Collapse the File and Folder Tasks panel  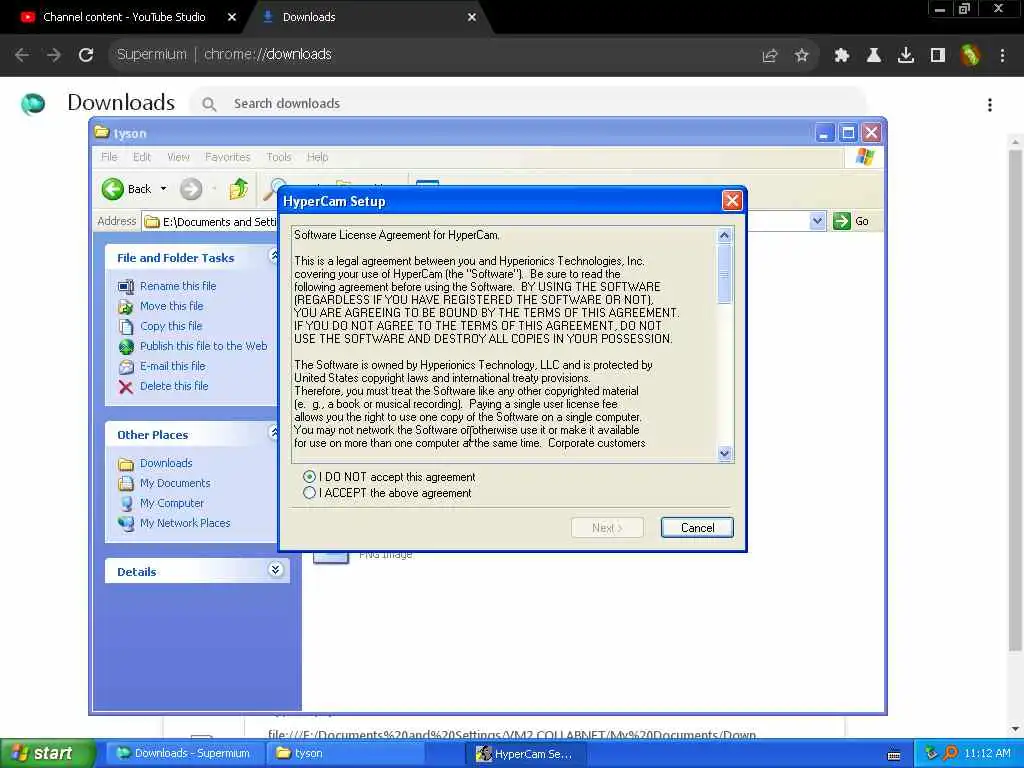(x=274, y=256)
